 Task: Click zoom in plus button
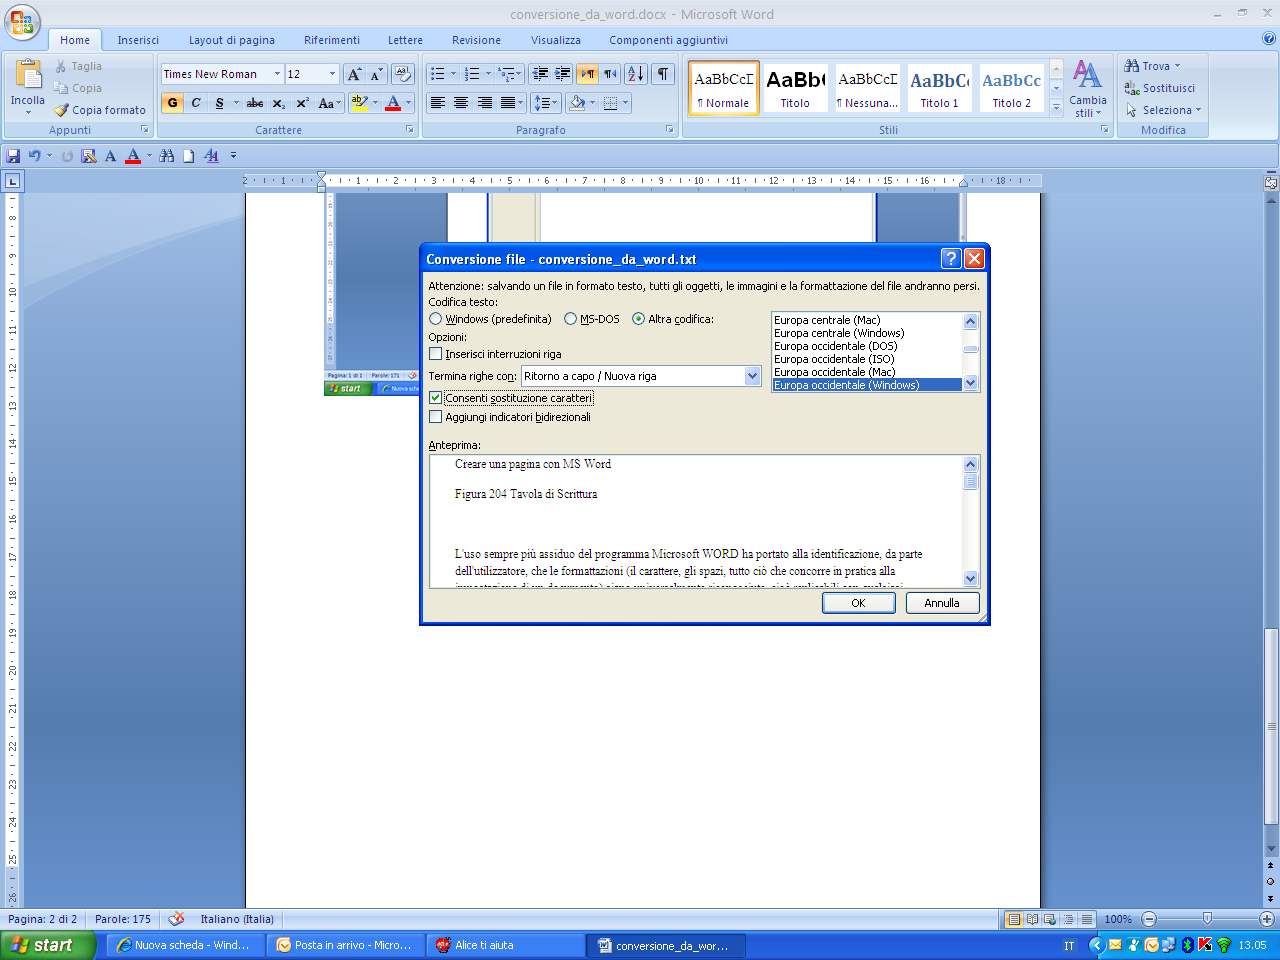(x=1266, y=919)
